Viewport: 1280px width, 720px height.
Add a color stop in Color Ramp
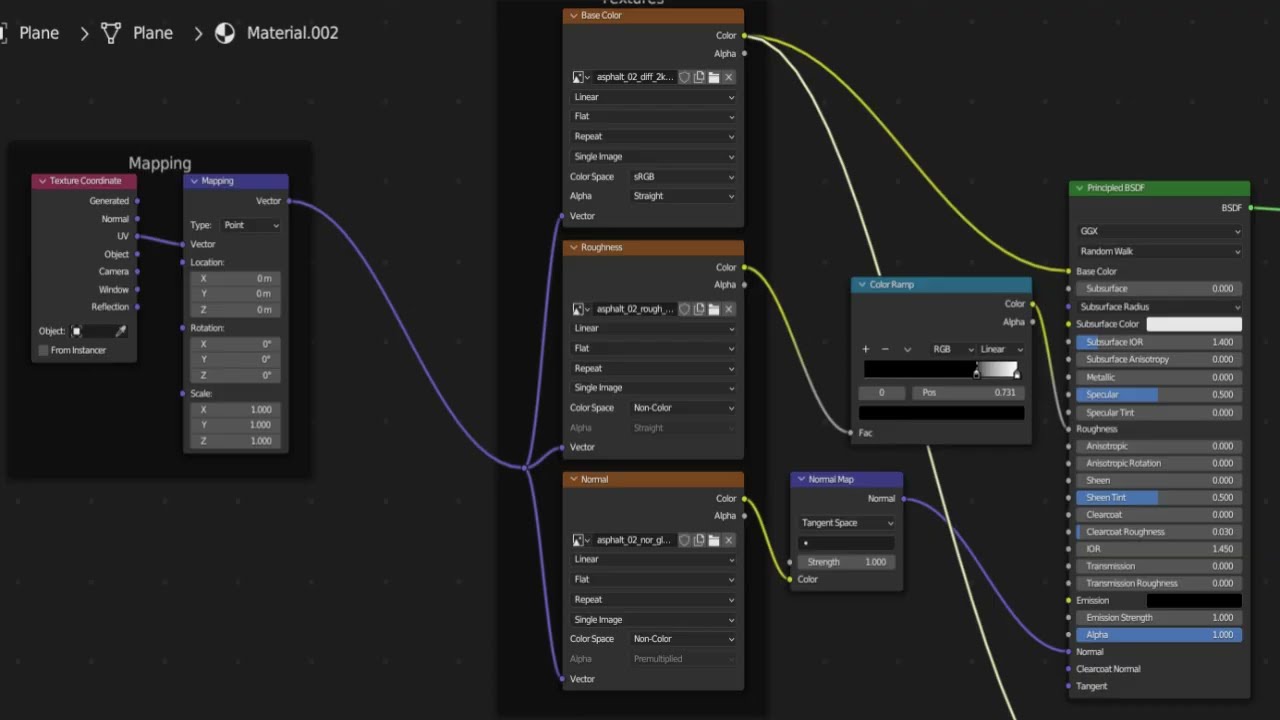point(866,349)
